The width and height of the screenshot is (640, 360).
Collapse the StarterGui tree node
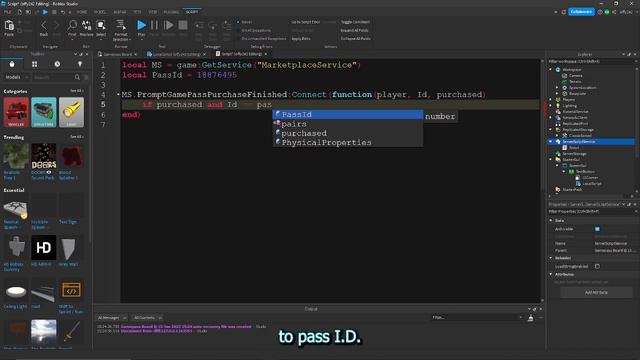pyautogui.click(x=551, y=160)
